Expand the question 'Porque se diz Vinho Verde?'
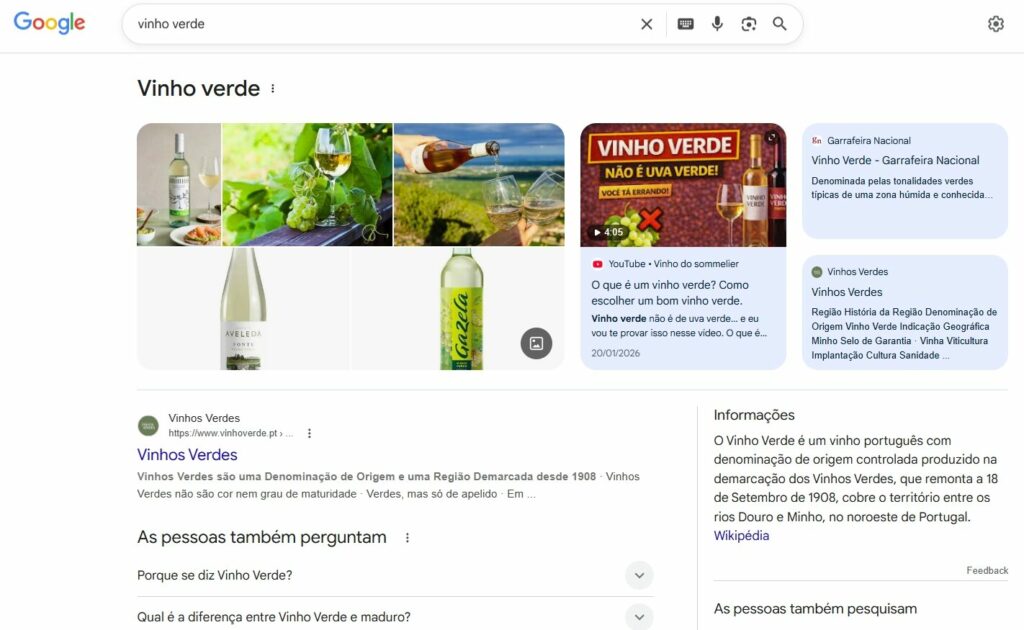The image size is (1024, 630). coord(639,575)
